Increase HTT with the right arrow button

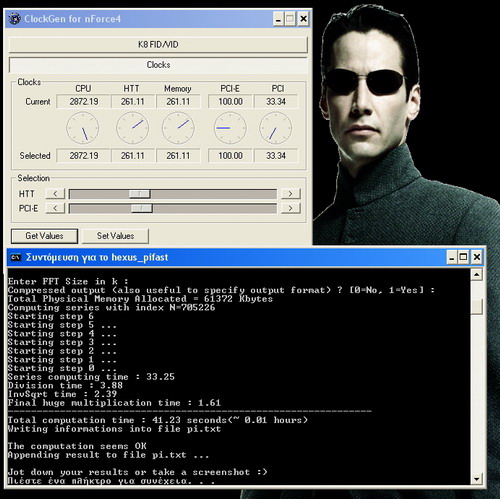(x=291, y=194)
